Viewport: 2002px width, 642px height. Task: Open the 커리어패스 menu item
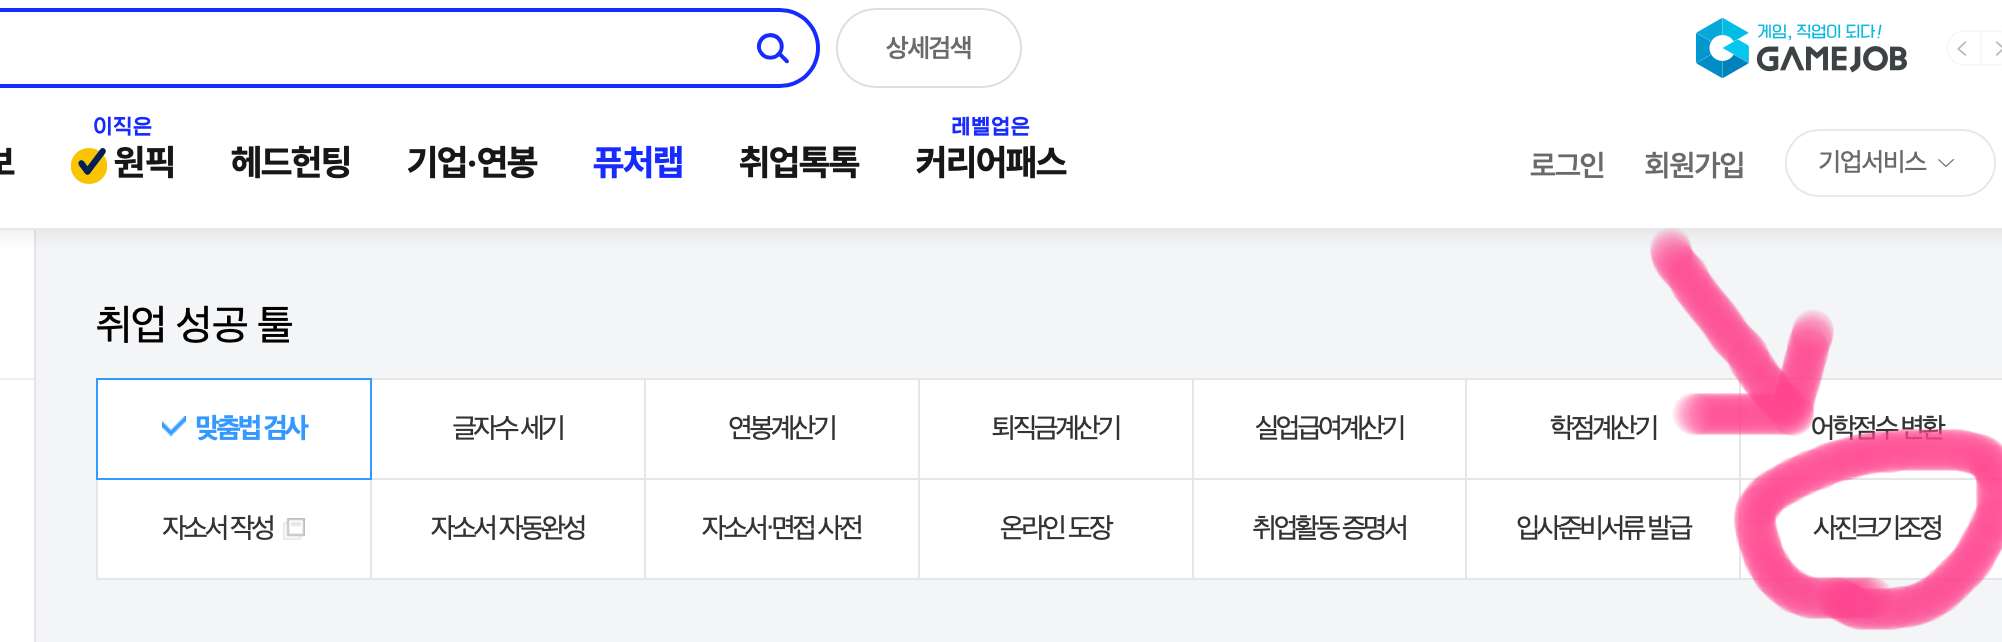992,165
